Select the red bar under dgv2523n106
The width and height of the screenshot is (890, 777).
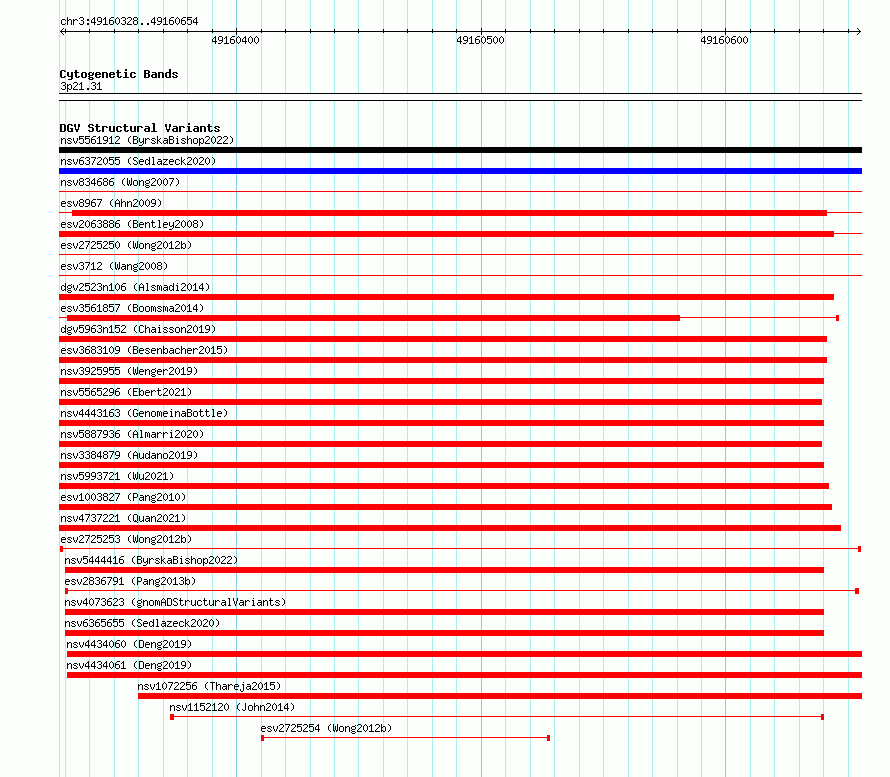(x=446, y=297)
